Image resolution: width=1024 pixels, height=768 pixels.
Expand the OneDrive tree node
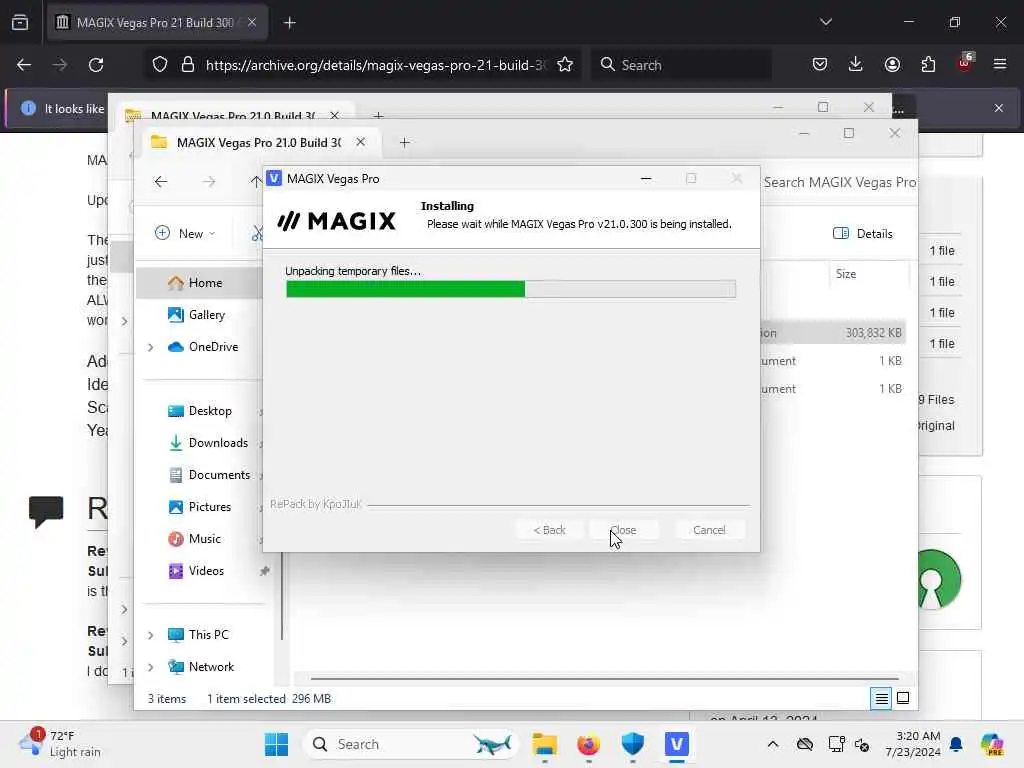(151, 347)
